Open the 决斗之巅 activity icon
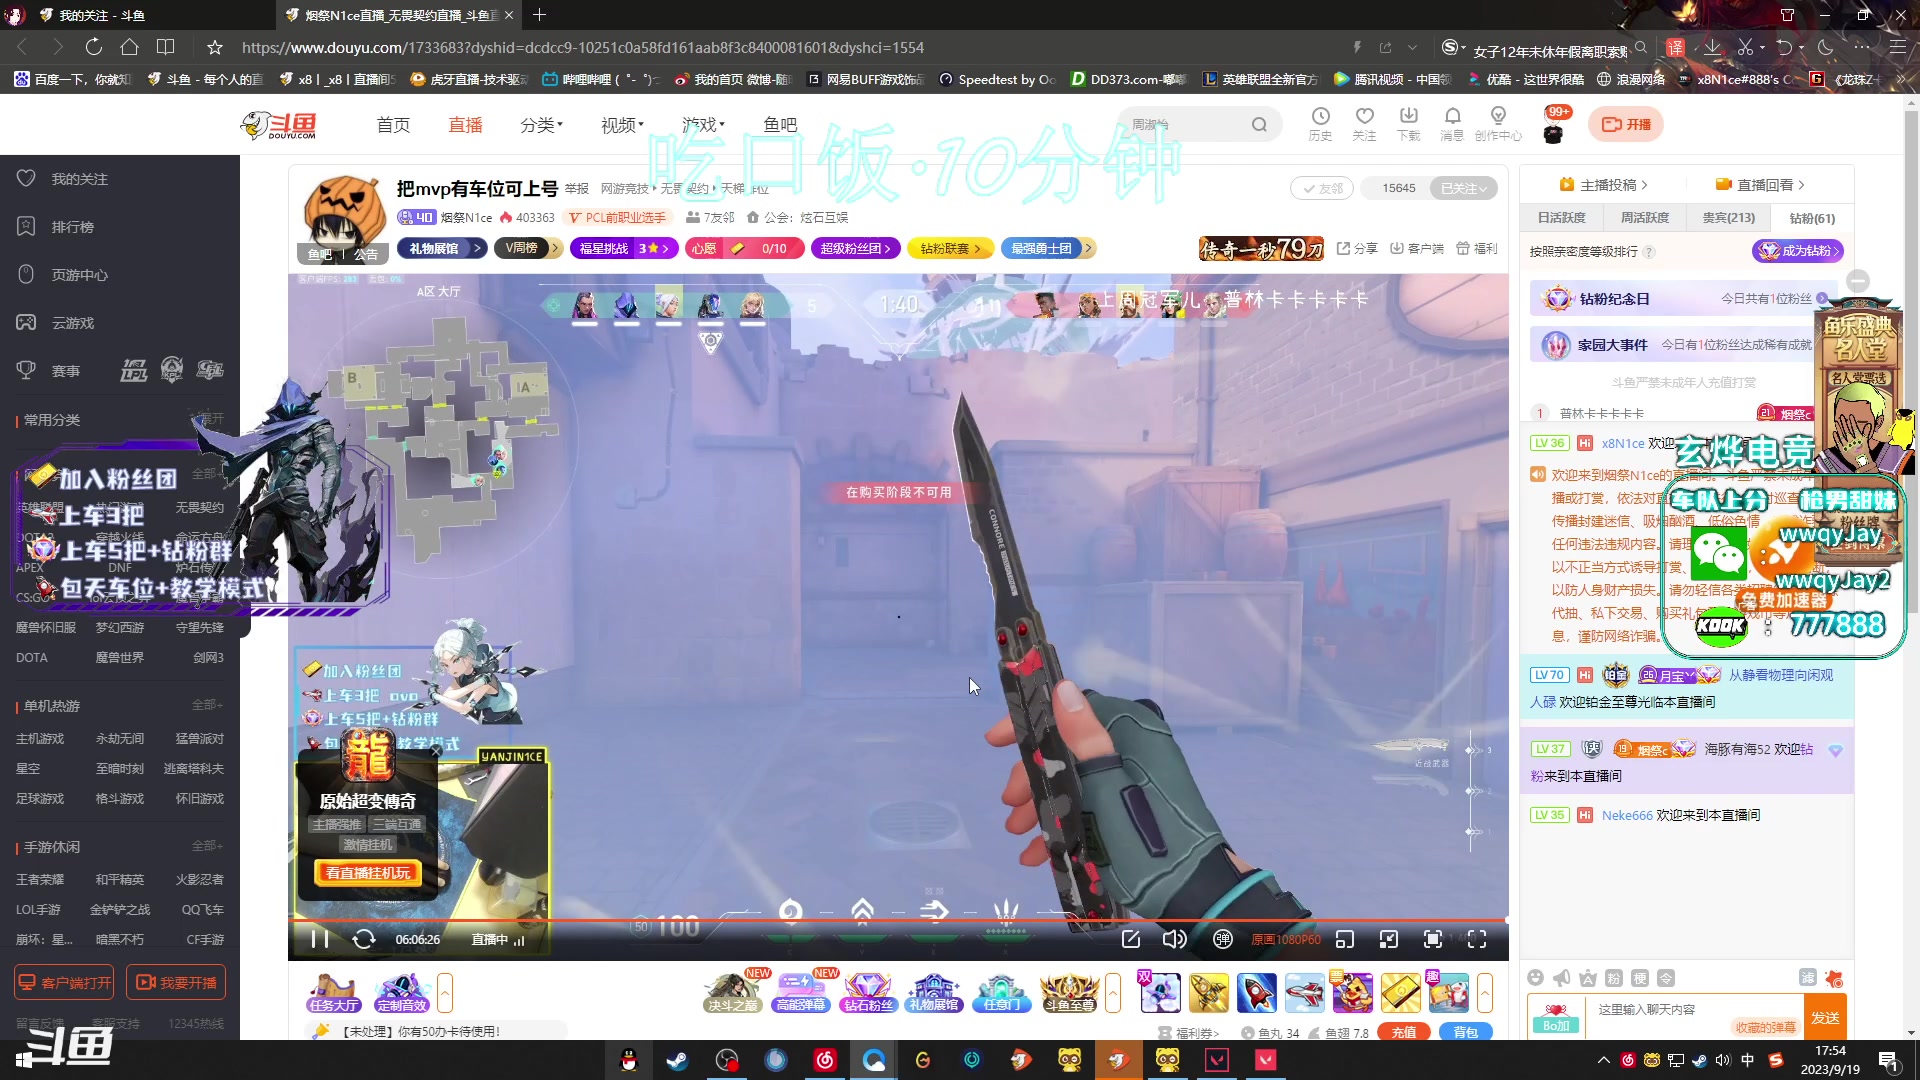1920x1080 pixels. point(733,993)
